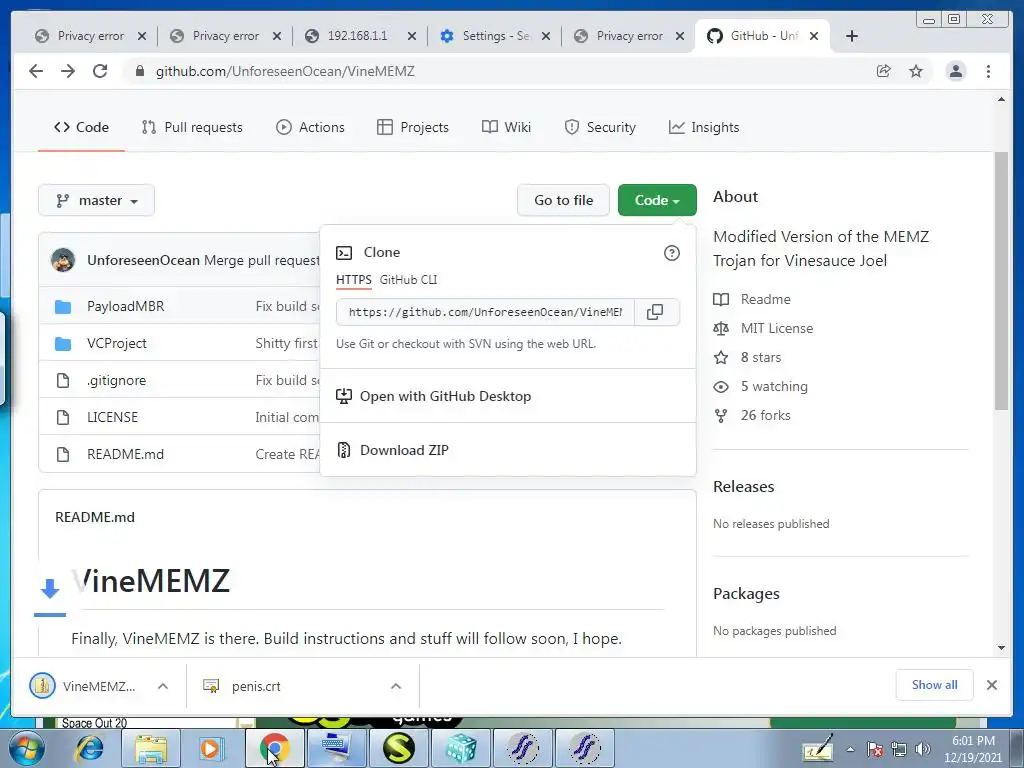The width and height of the screenshot is (1024, 768).
Task: Expand penis.crt download options chevron
Action: coord(396,686)
